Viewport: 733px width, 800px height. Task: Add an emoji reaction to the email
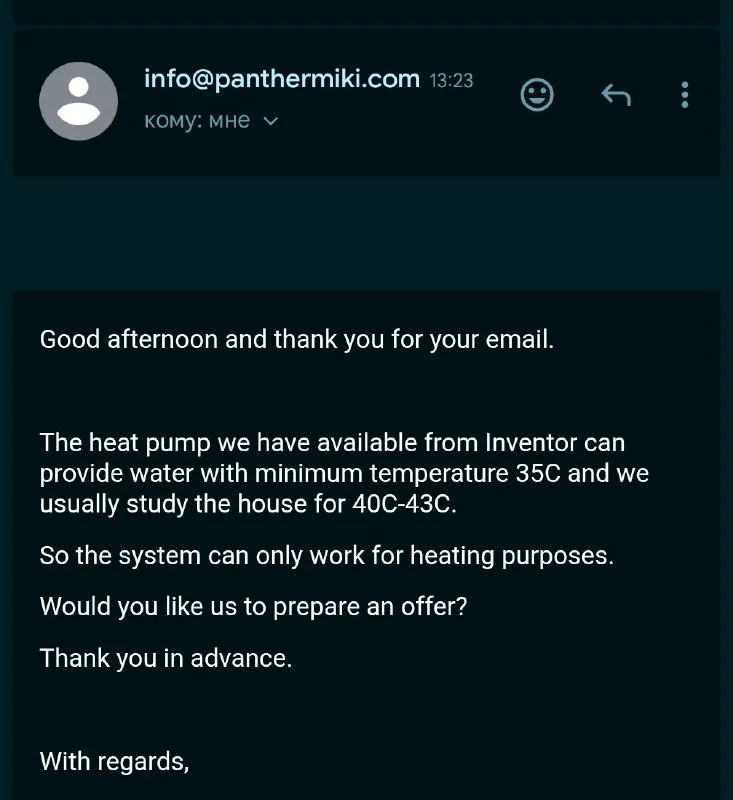point(537,95)
